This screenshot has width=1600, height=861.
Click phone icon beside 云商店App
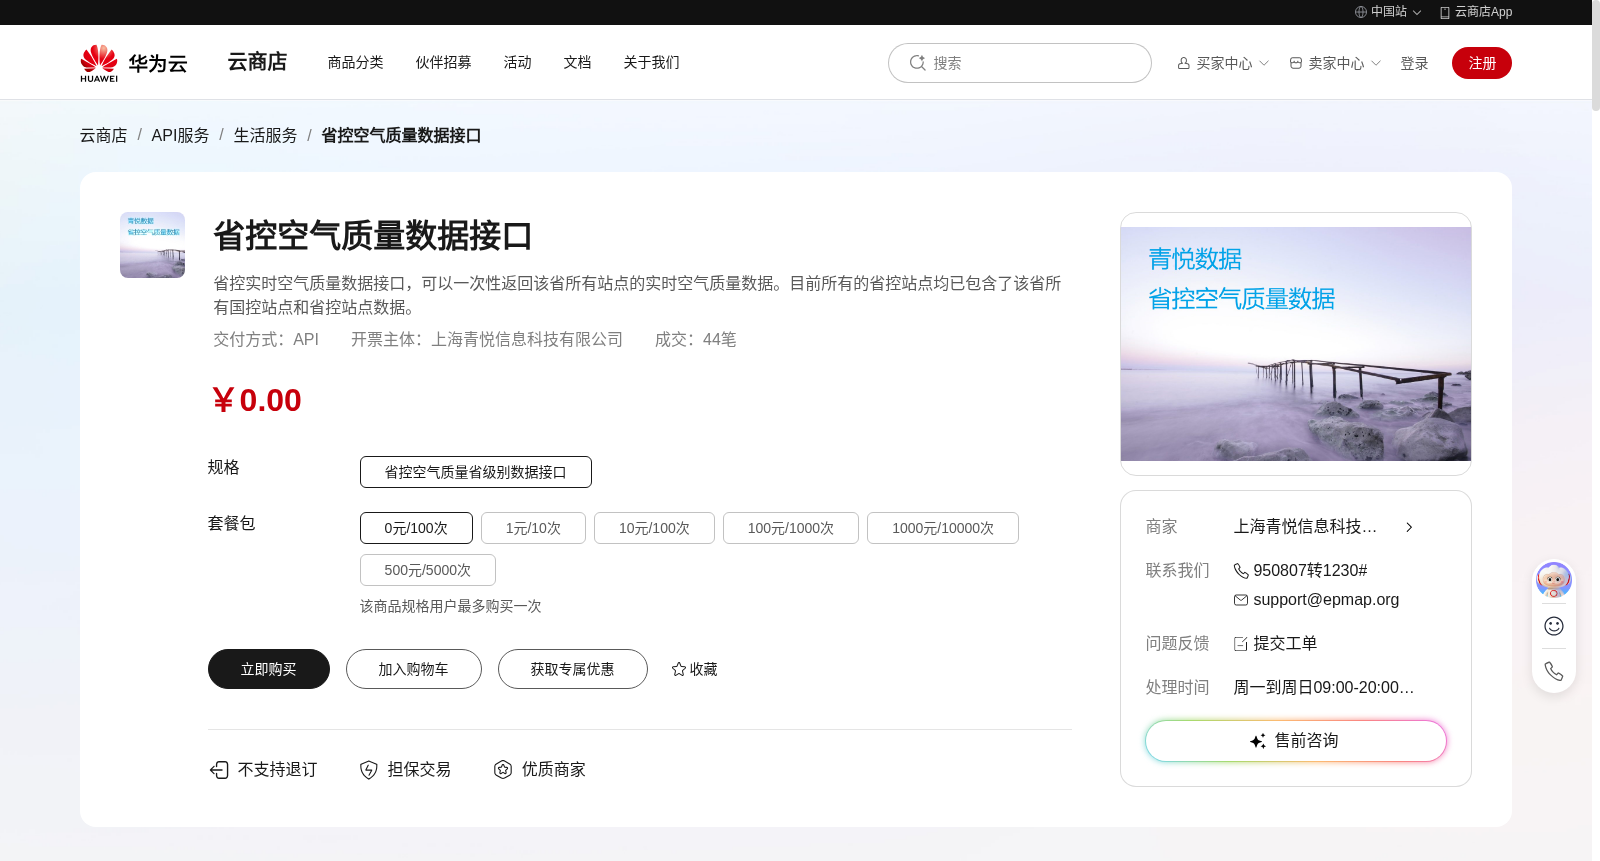(x=1445, y=12)
